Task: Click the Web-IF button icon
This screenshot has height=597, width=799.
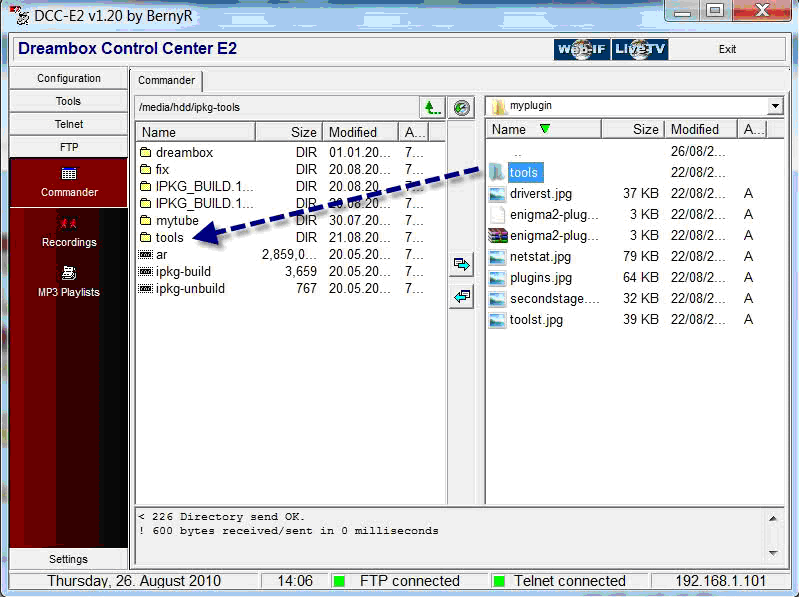Action: point(581,49)
